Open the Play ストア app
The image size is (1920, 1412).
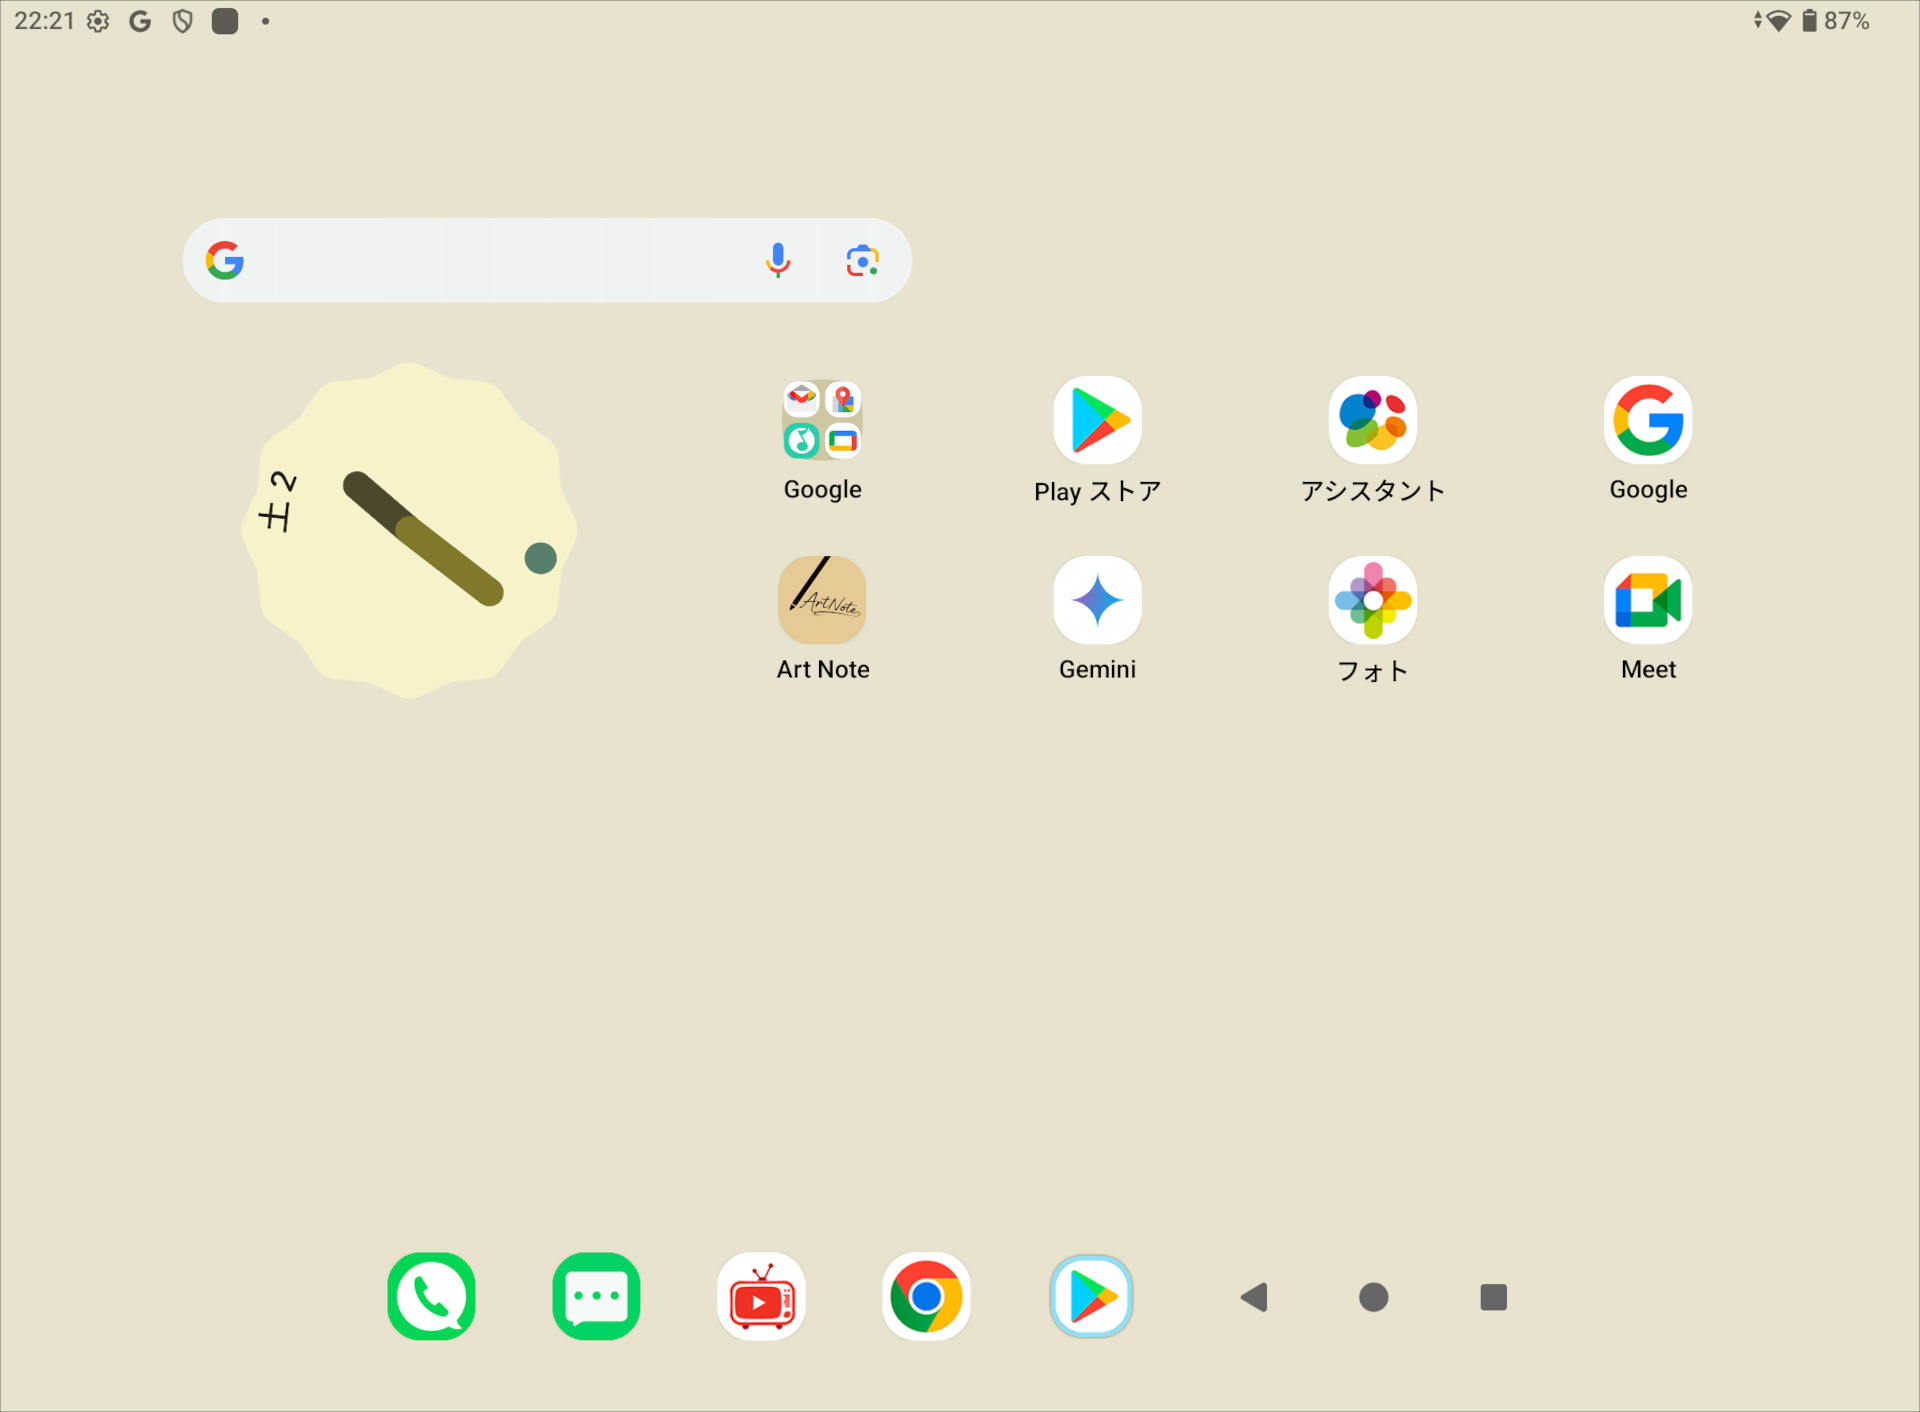coord(1097,420)
